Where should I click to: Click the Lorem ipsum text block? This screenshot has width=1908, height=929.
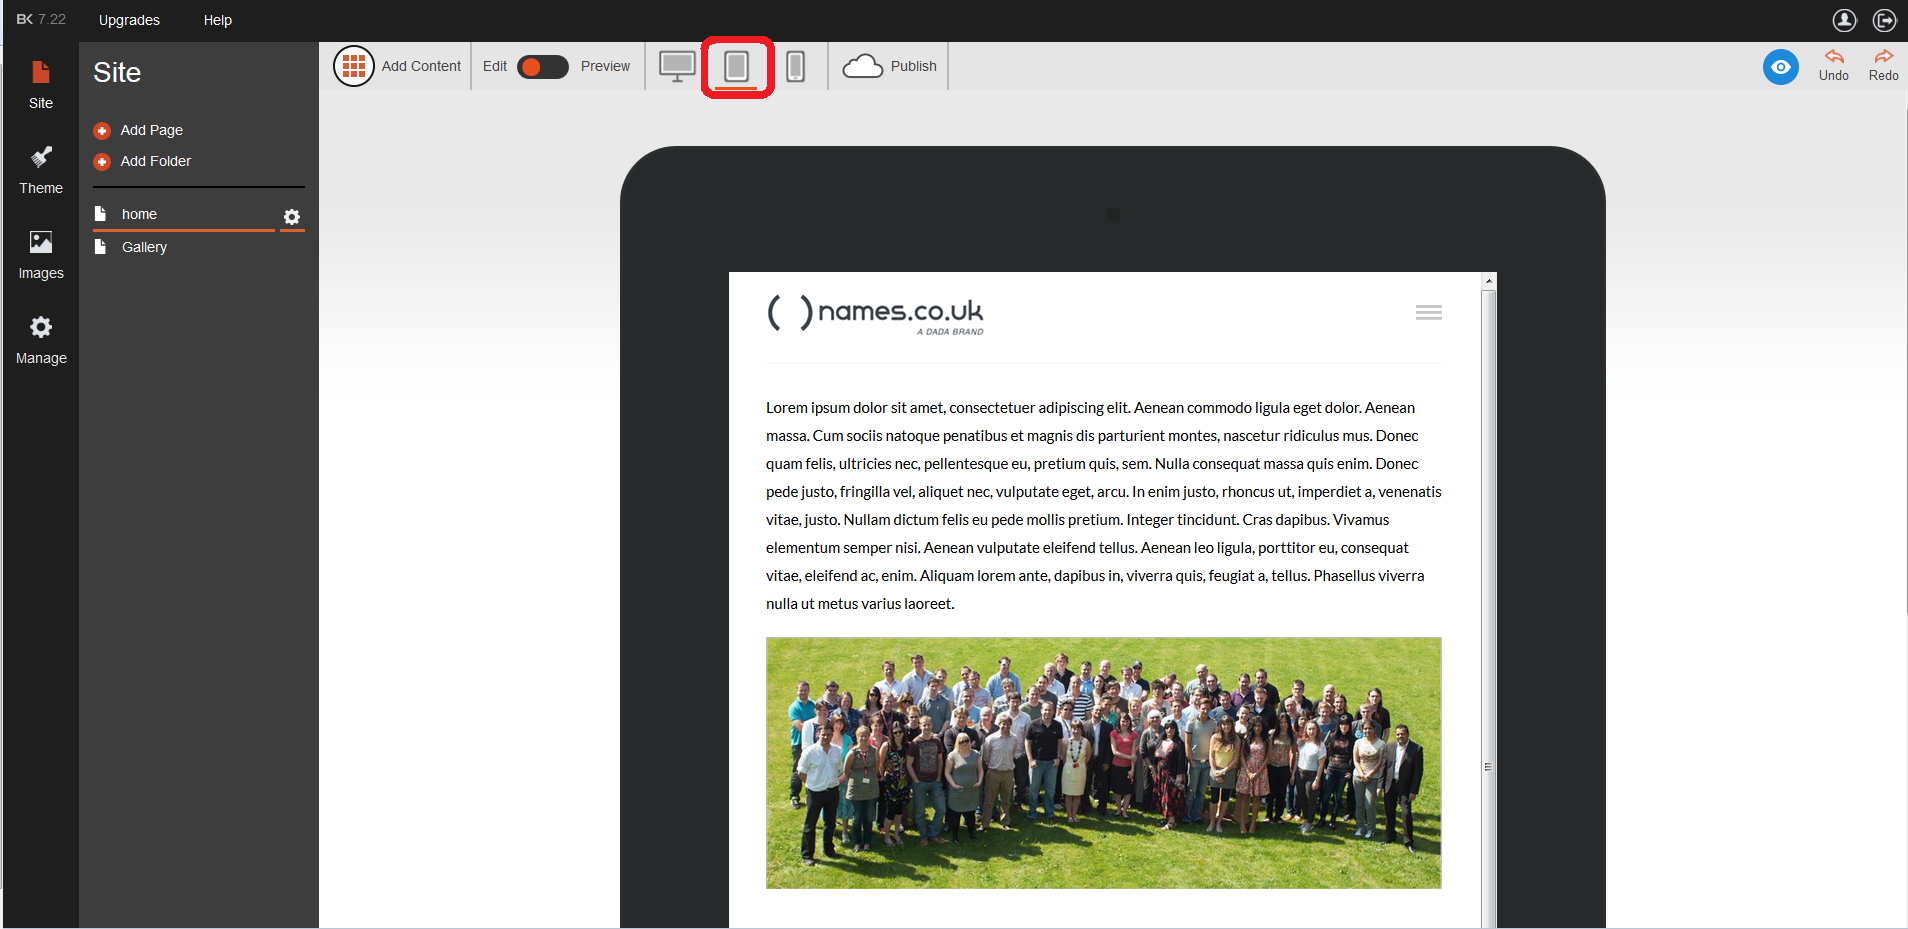1104,506
